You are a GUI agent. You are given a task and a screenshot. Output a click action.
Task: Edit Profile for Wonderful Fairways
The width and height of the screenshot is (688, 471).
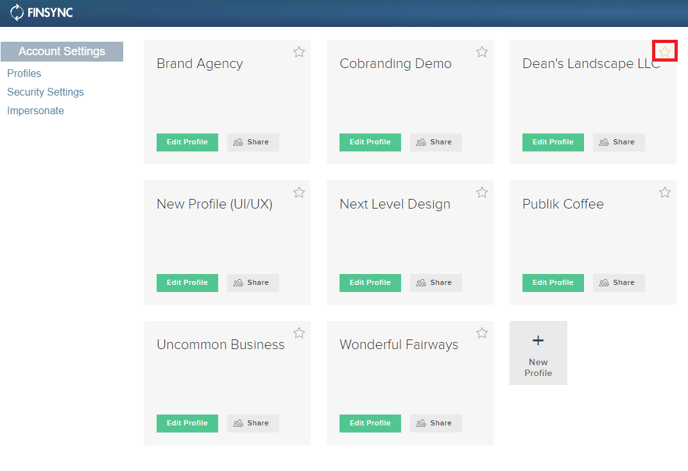[x=370, y=423]
